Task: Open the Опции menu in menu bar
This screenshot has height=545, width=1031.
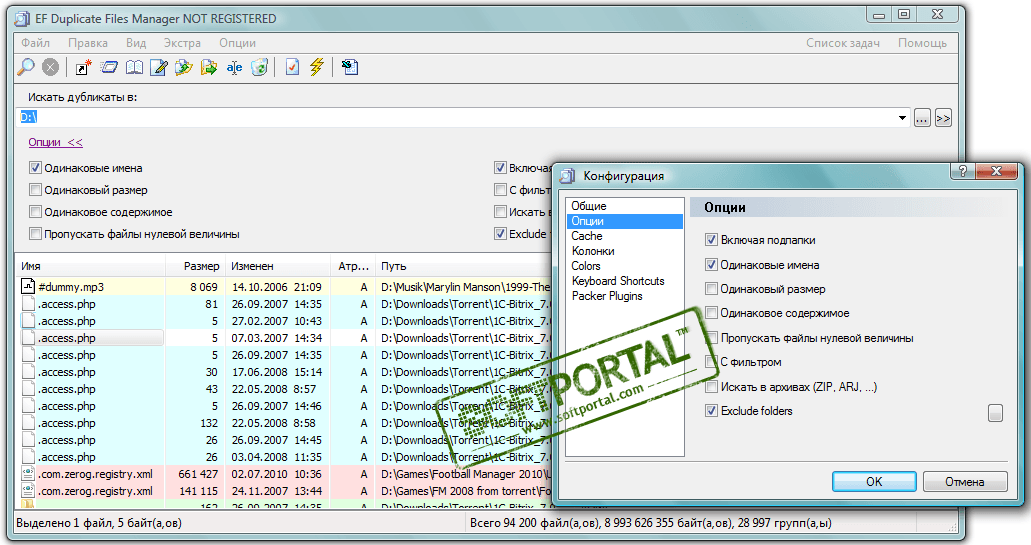Action: pos(237,43)
